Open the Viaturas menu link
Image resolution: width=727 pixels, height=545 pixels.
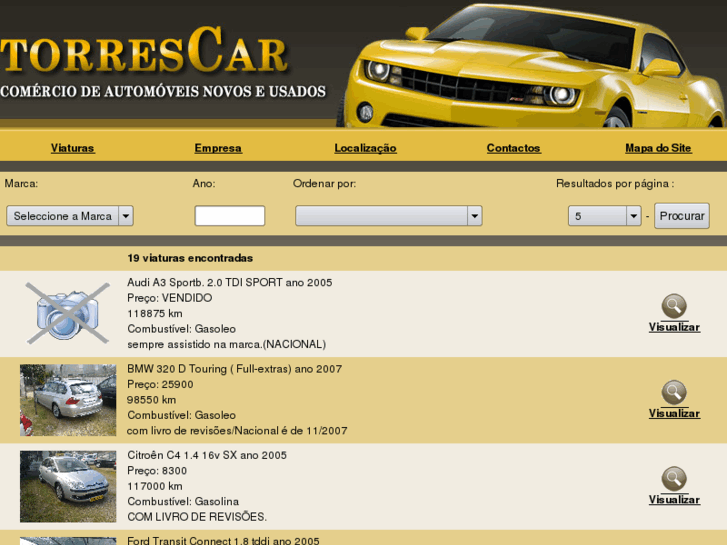coord(72,148)
